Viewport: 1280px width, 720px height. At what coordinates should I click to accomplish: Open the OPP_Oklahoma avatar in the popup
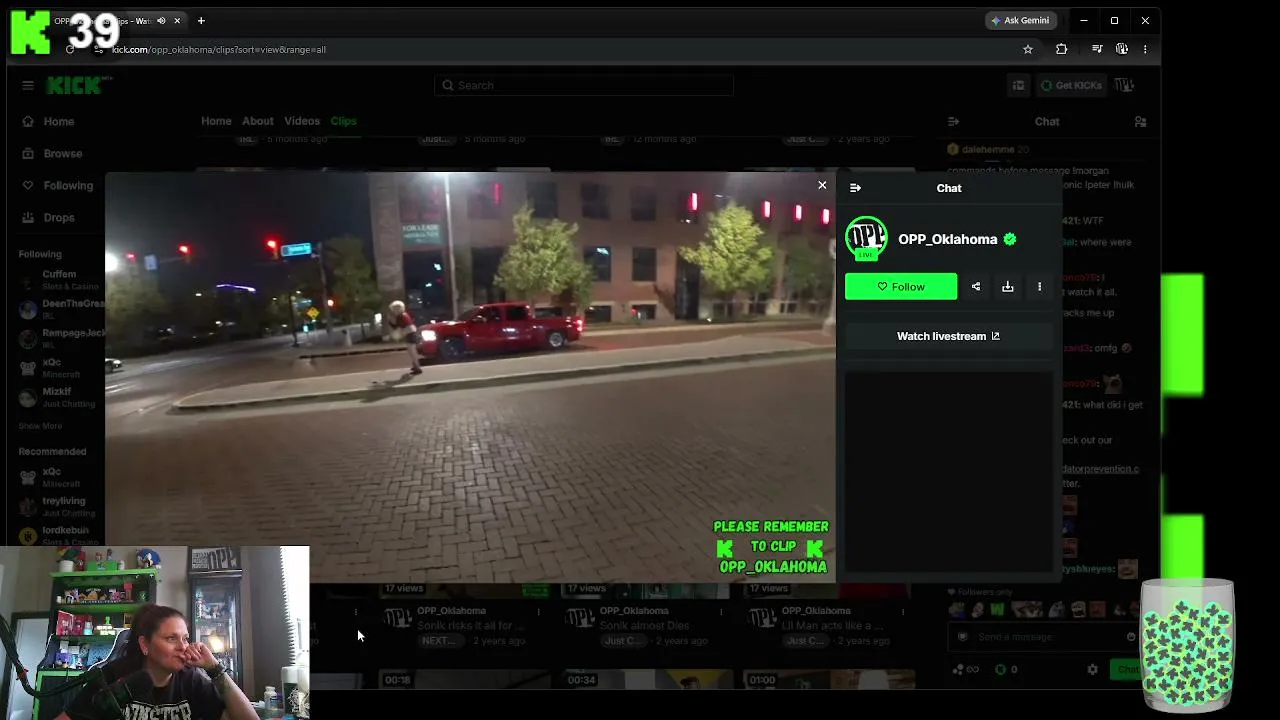click(x=866, y=238)
